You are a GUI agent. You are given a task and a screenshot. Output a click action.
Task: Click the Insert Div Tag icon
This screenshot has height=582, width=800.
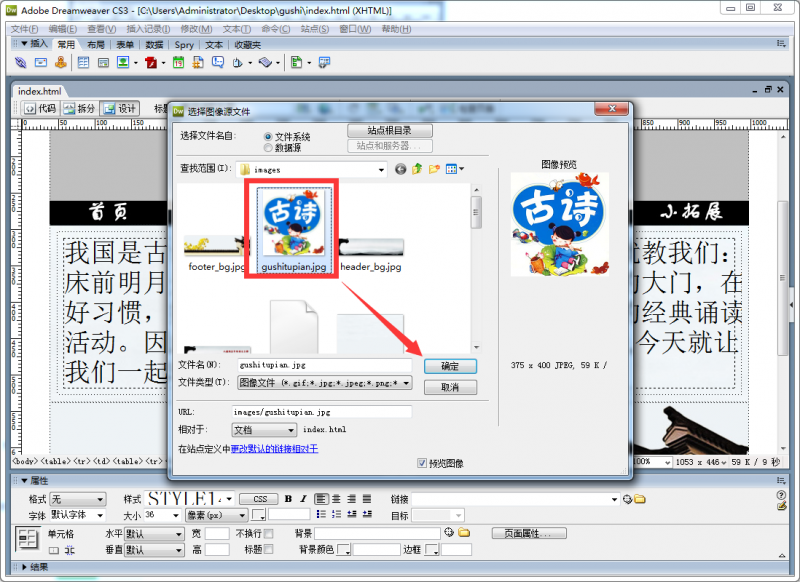click(x=104, y=63)
